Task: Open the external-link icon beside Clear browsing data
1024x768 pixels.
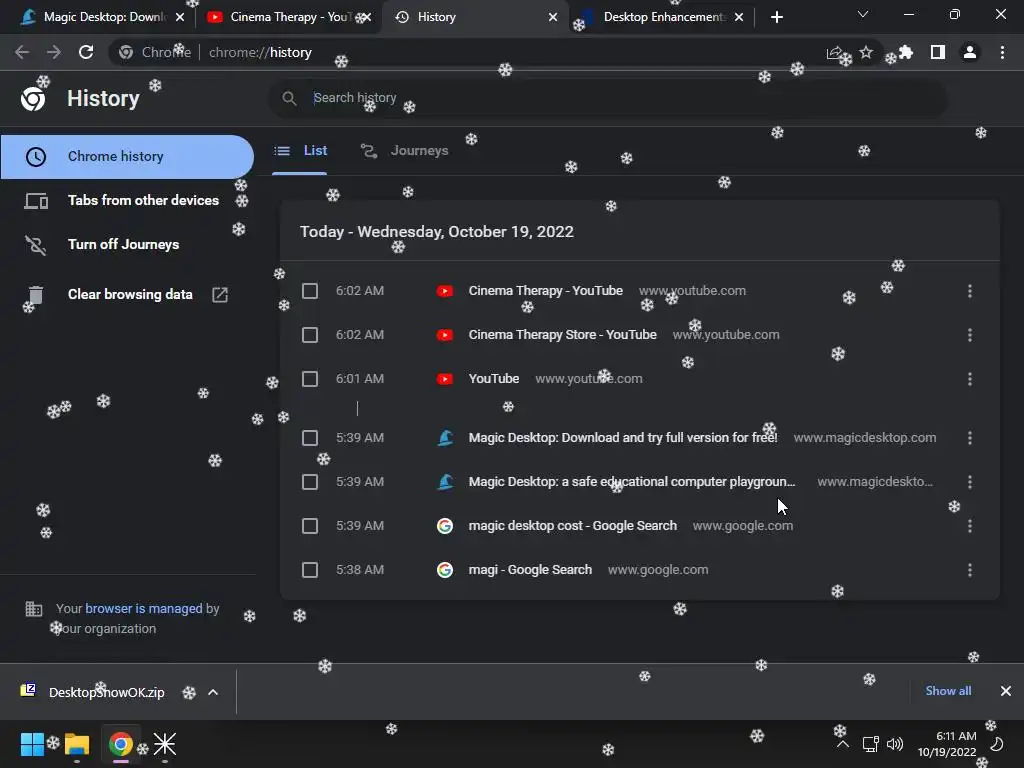Action: tap(220, 295)
